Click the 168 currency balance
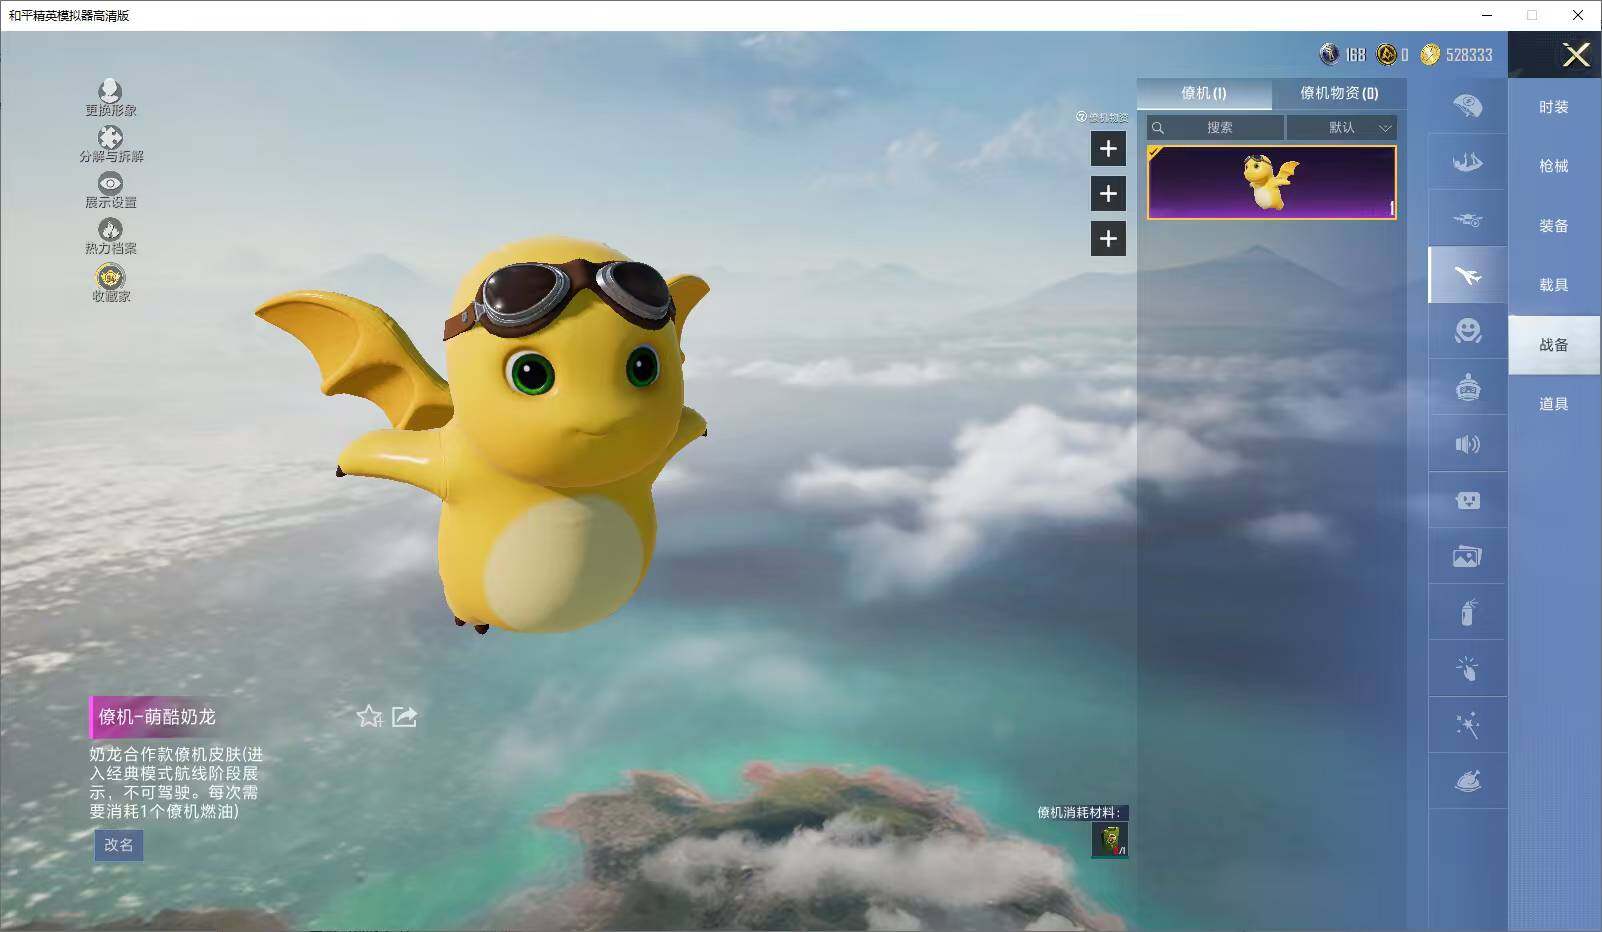The width and height of the screenshot is (1602, 932). [1355, 55]
